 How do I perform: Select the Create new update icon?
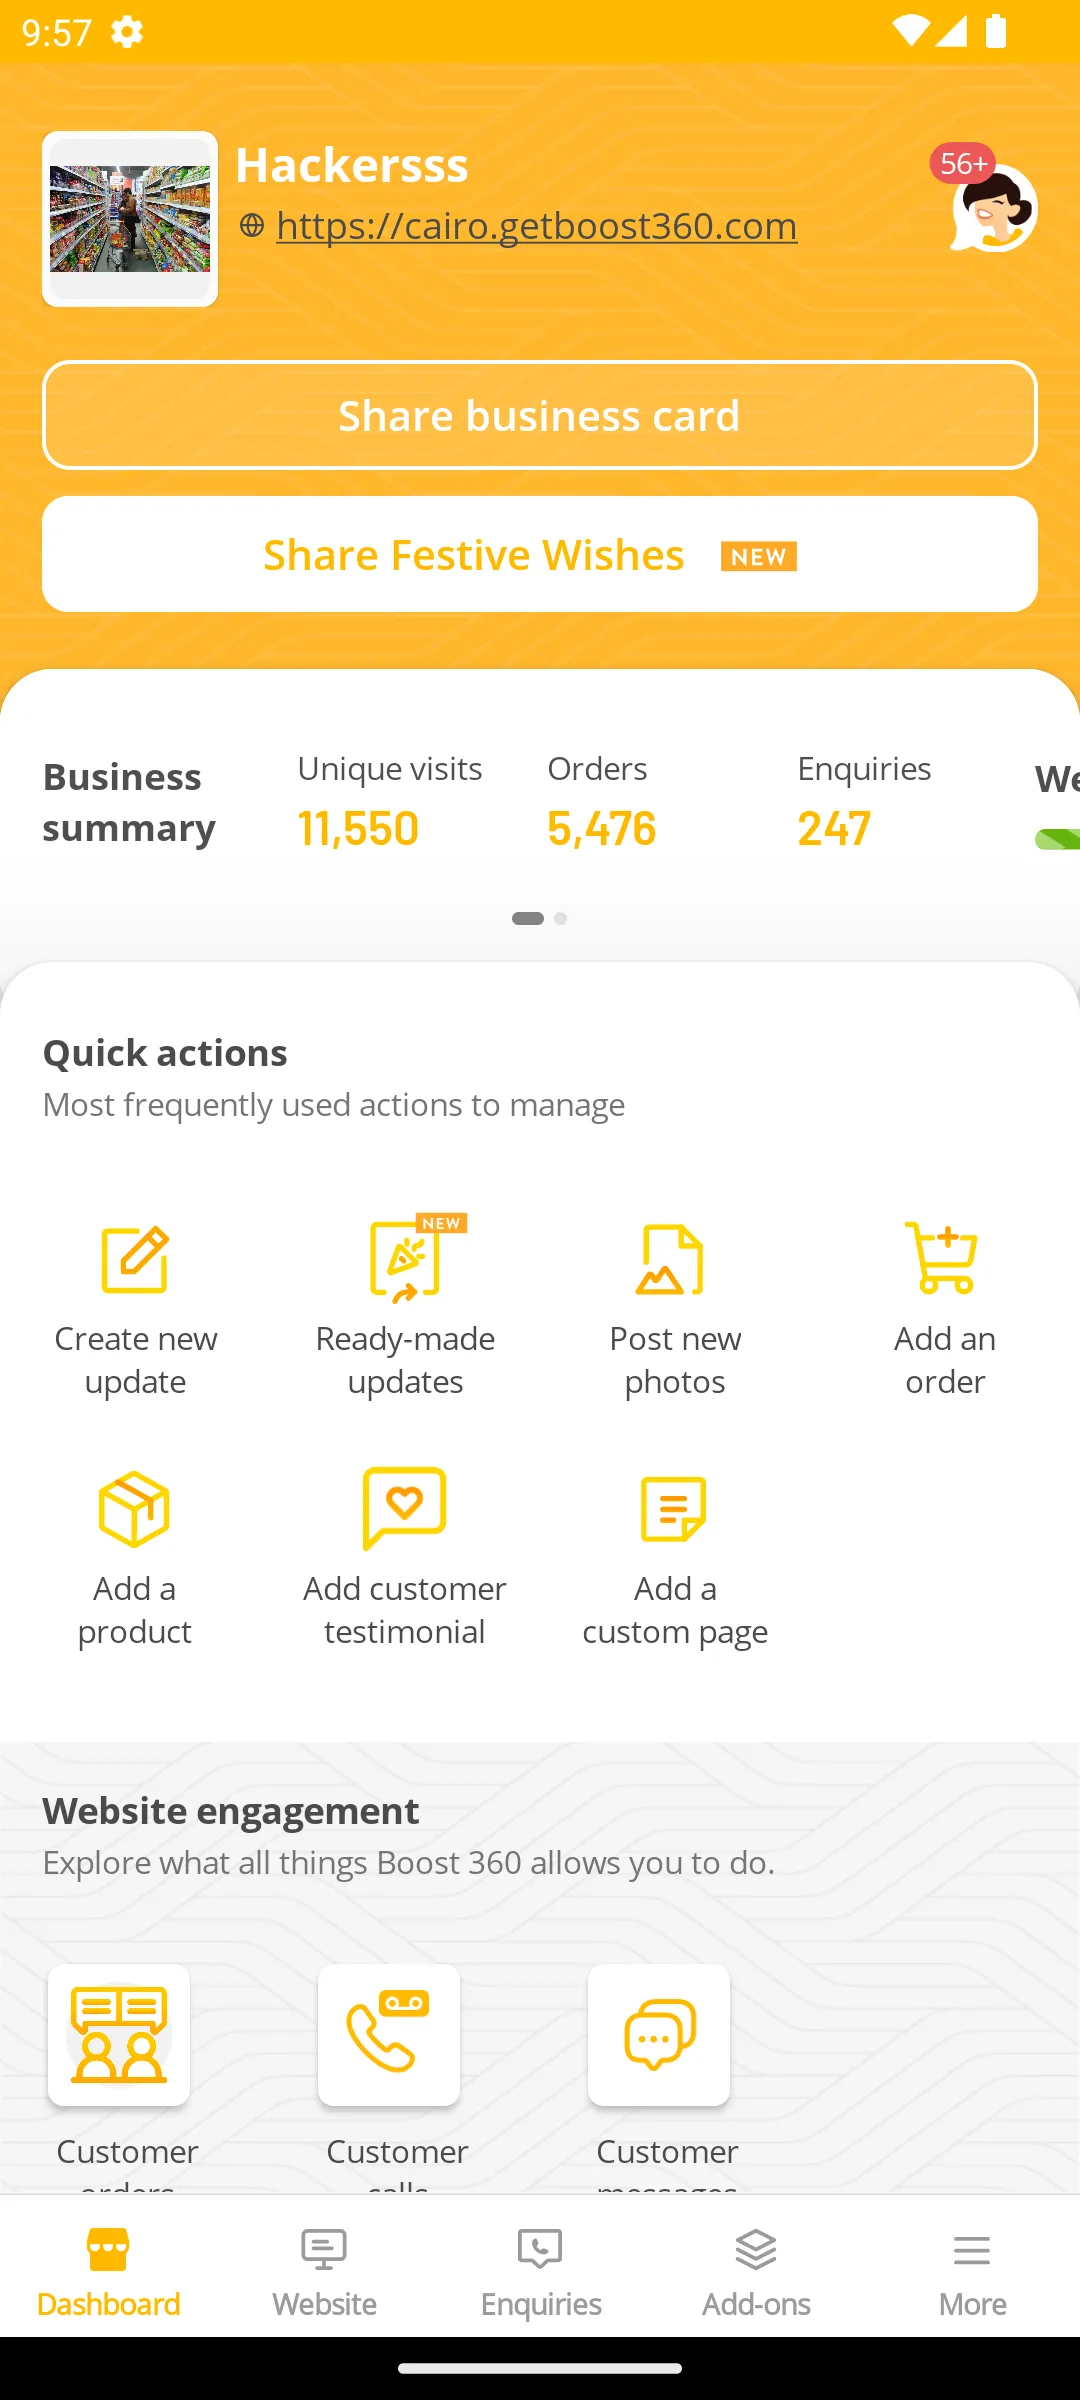click(x=135, y=1259)
